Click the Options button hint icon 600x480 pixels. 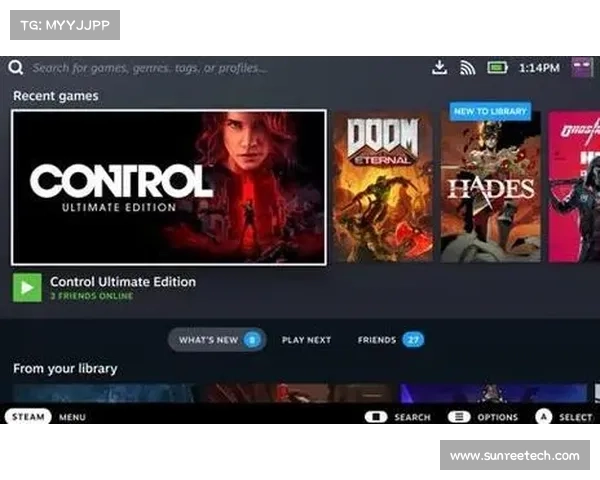point(459,417)
